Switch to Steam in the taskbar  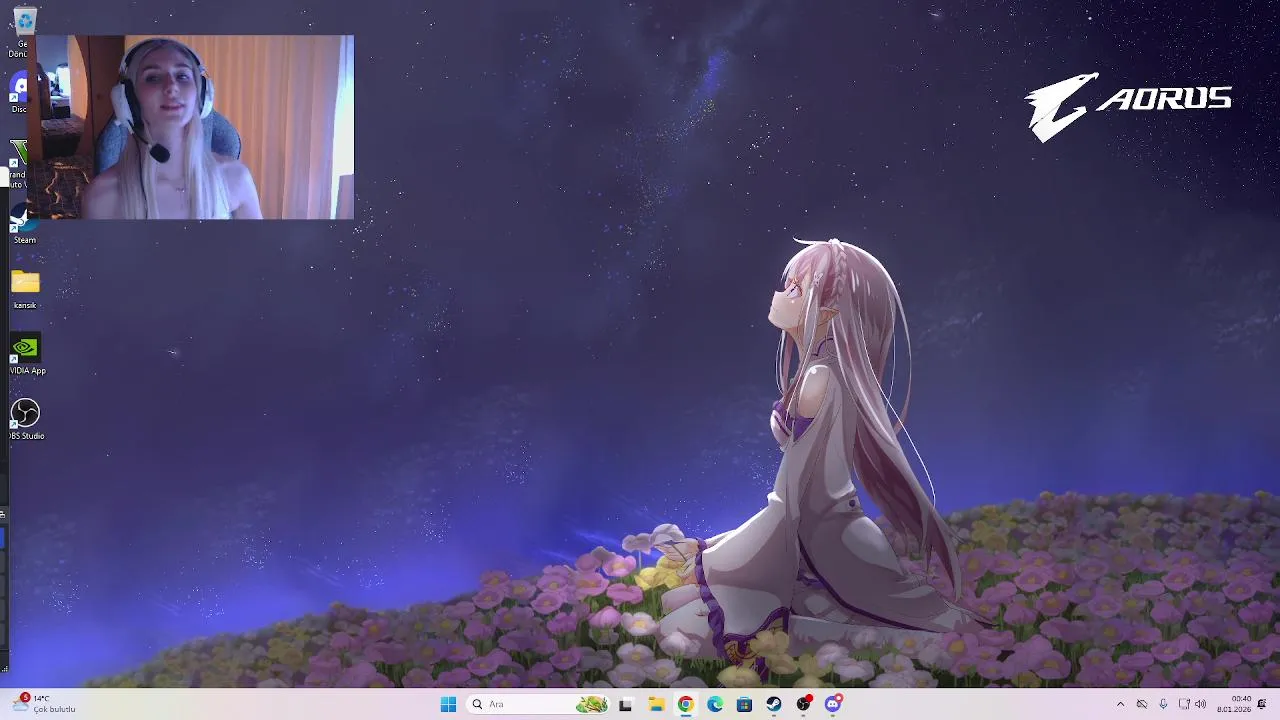tap(774, 704)
